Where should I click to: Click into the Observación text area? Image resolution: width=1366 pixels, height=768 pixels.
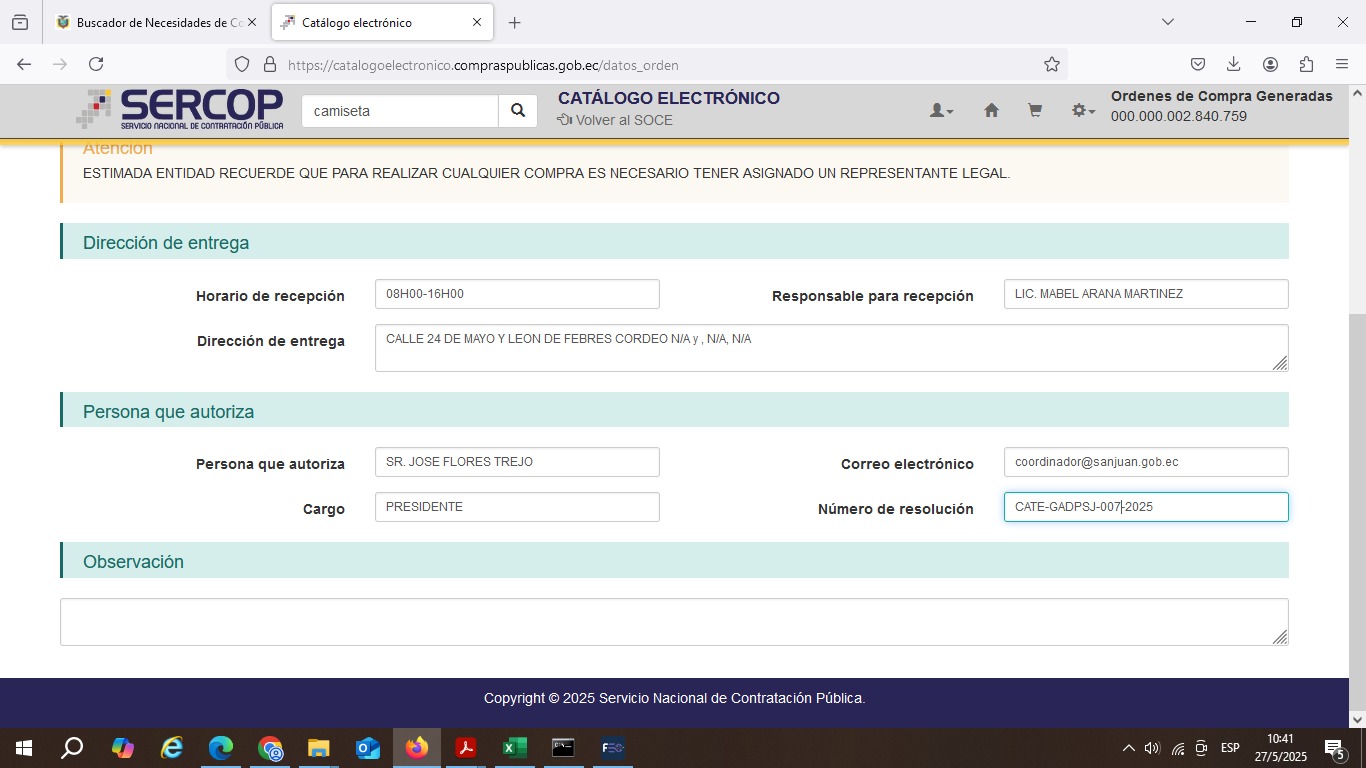[673, 621]
